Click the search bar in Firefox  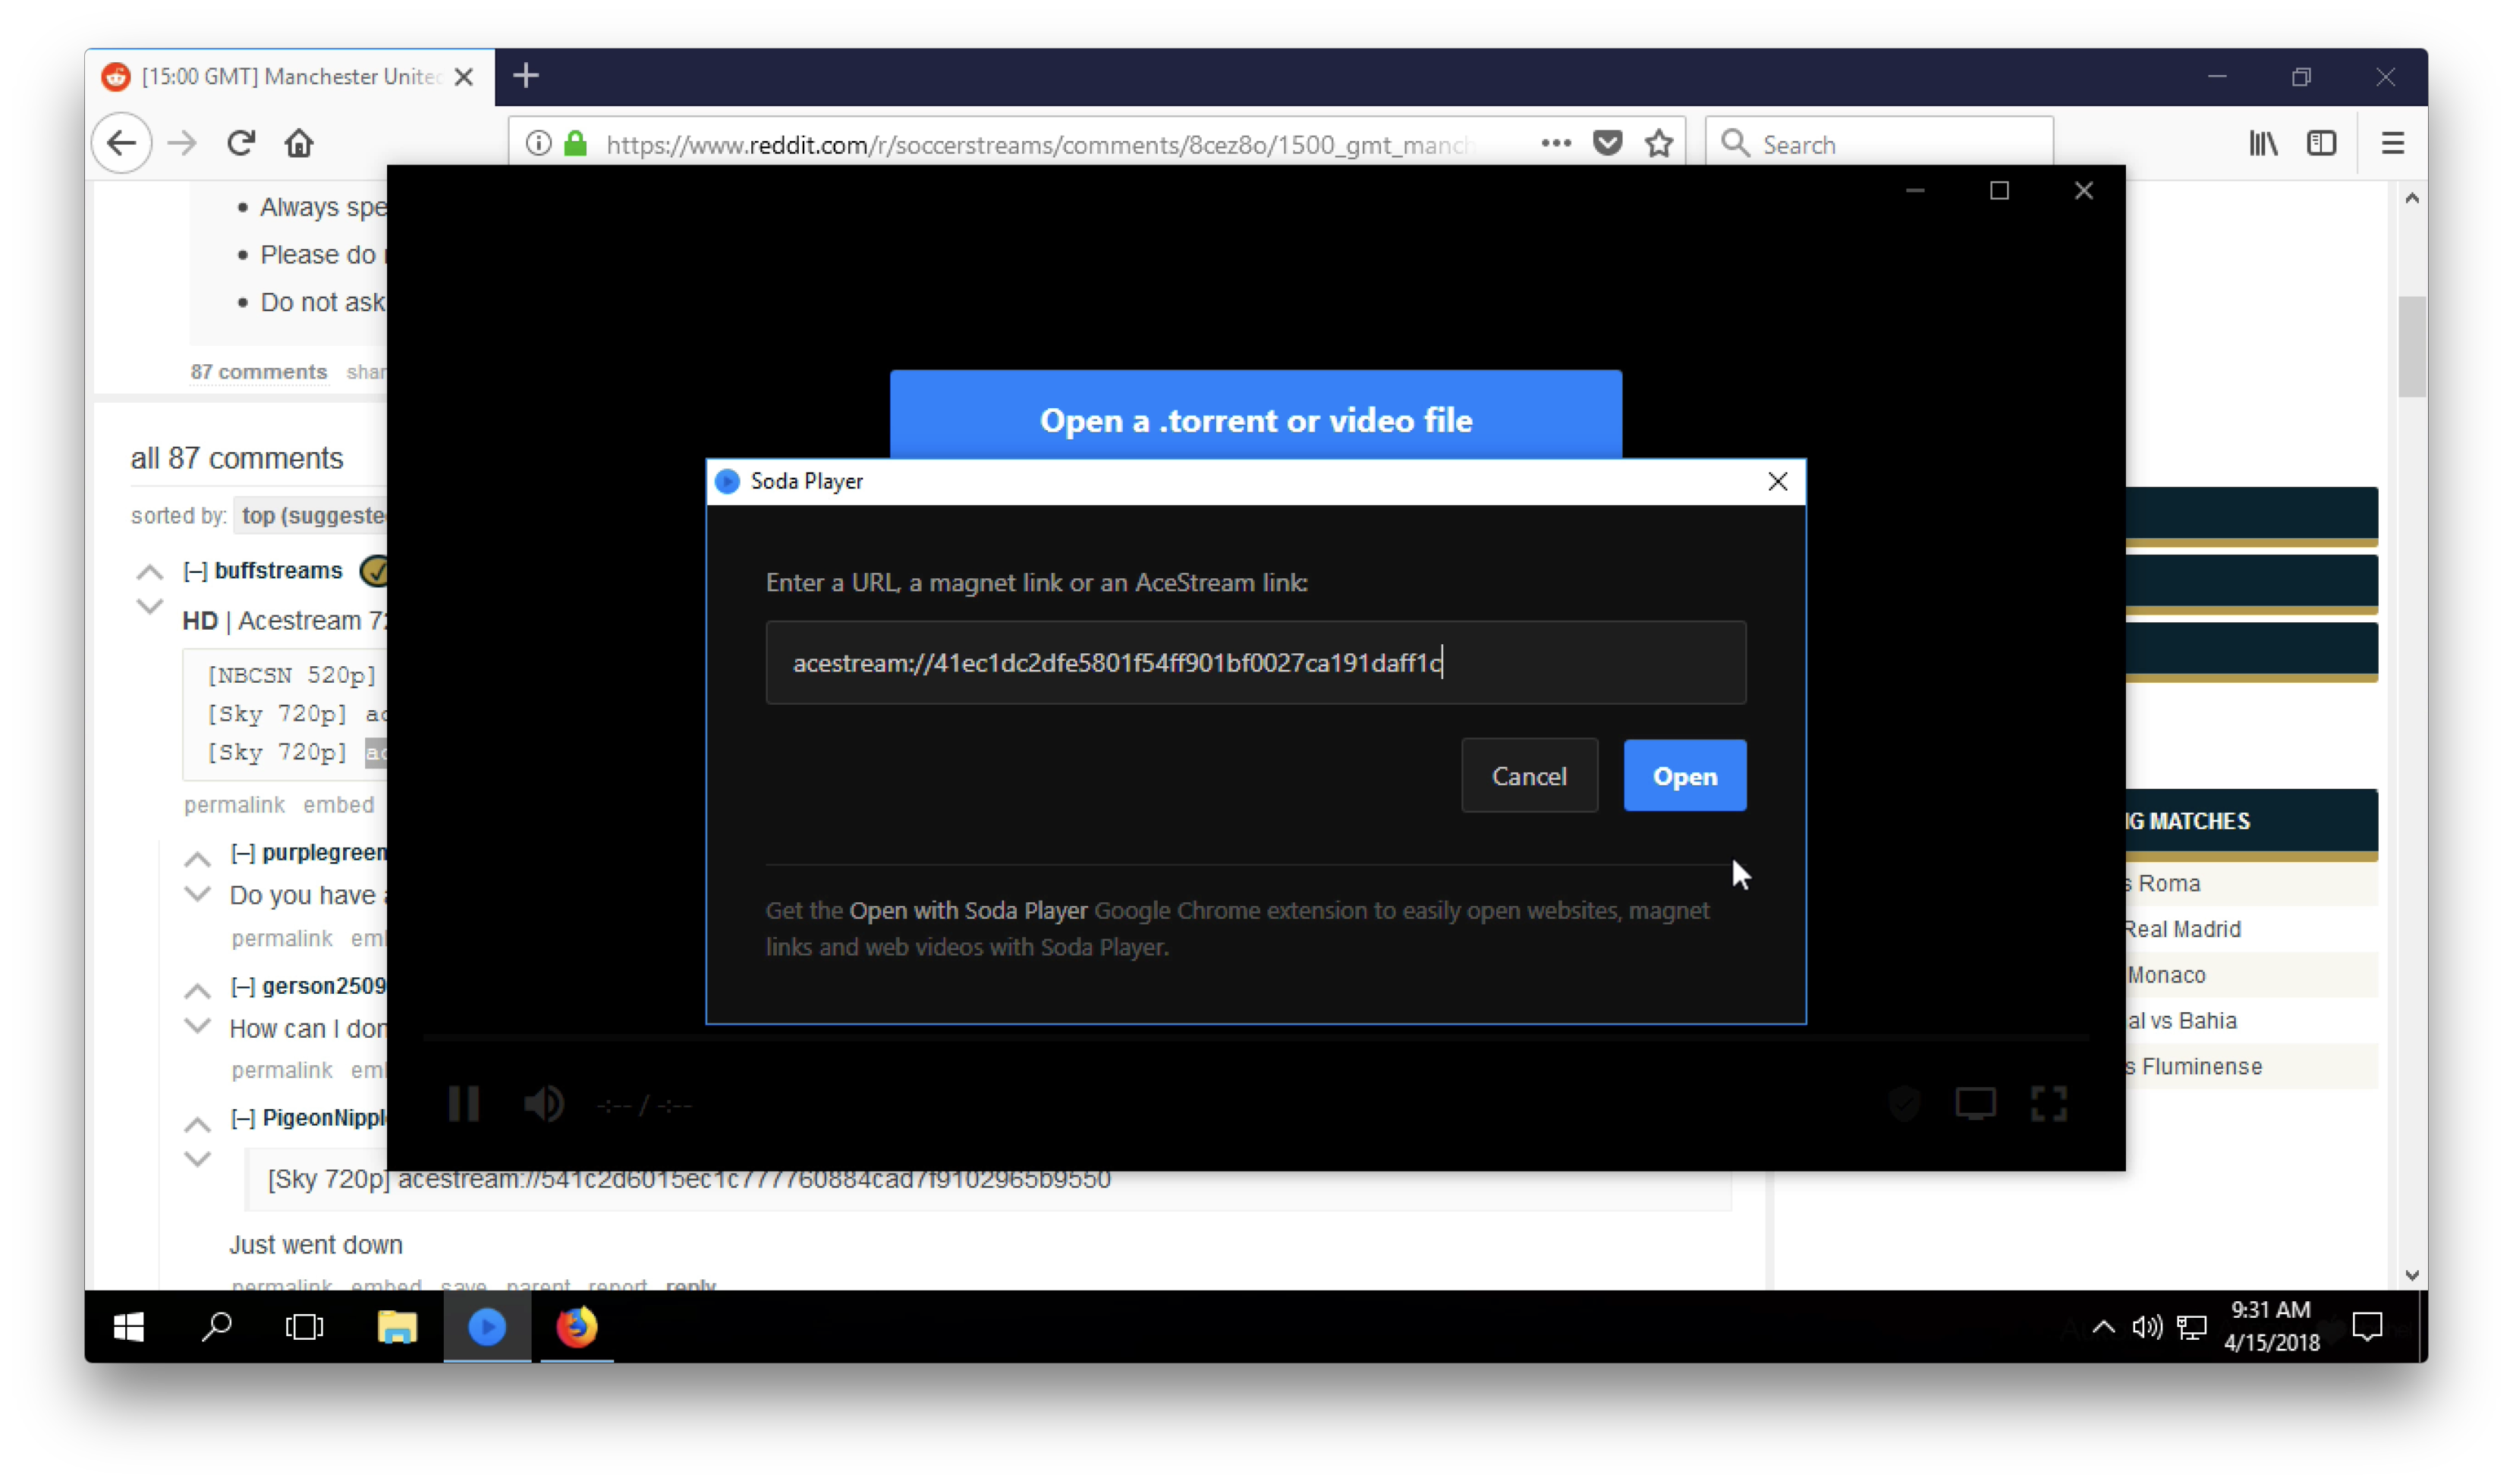click(x=1877, y=145)
